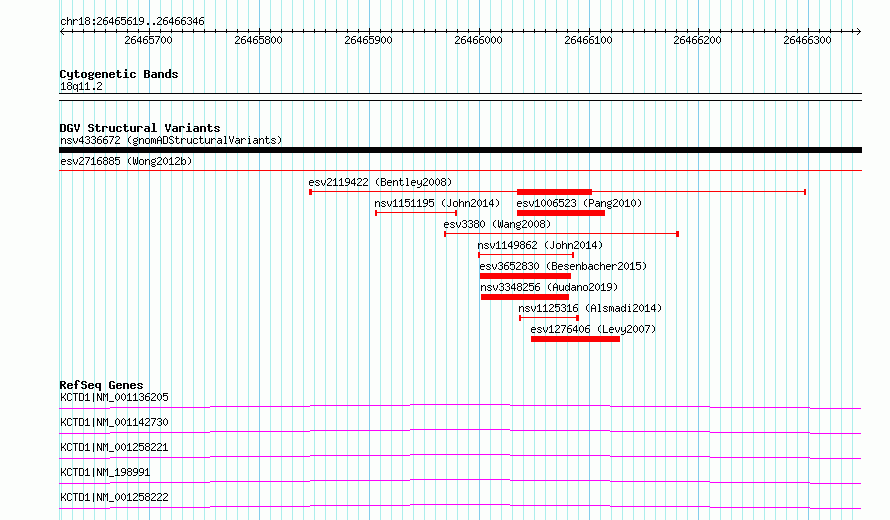Open variant nsv4336672 (gnomADStructuralVariants) label
The image size is (890, 520).
tap(171, 140)
